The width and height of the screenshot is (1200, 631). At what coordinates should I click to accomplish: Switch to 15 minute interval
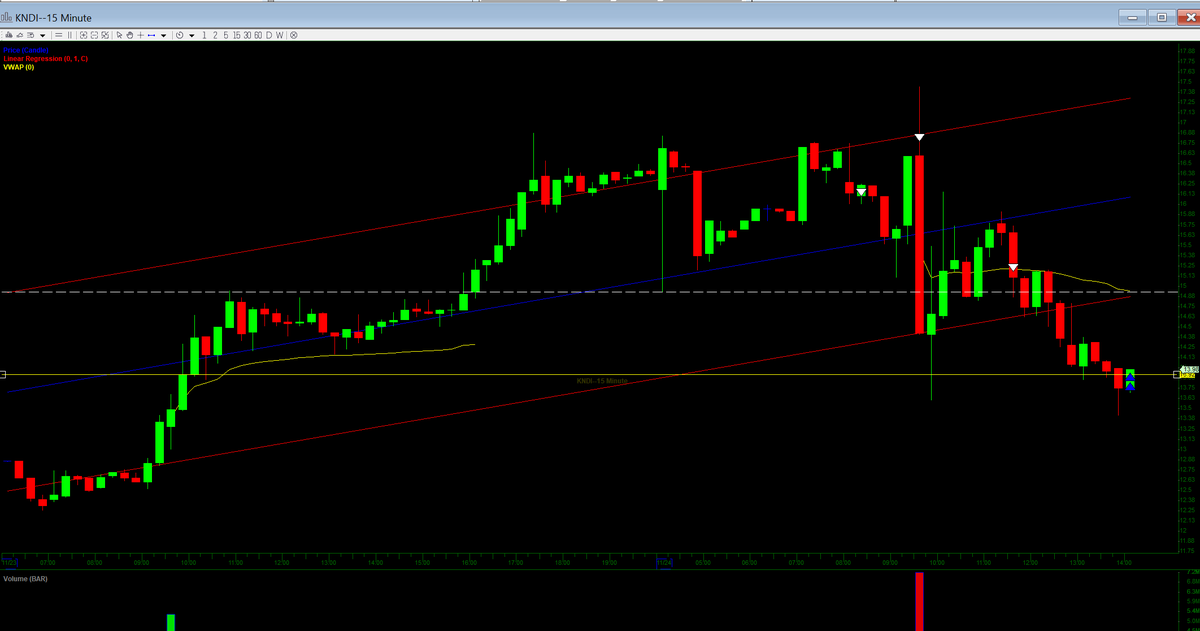pos(237,35)
